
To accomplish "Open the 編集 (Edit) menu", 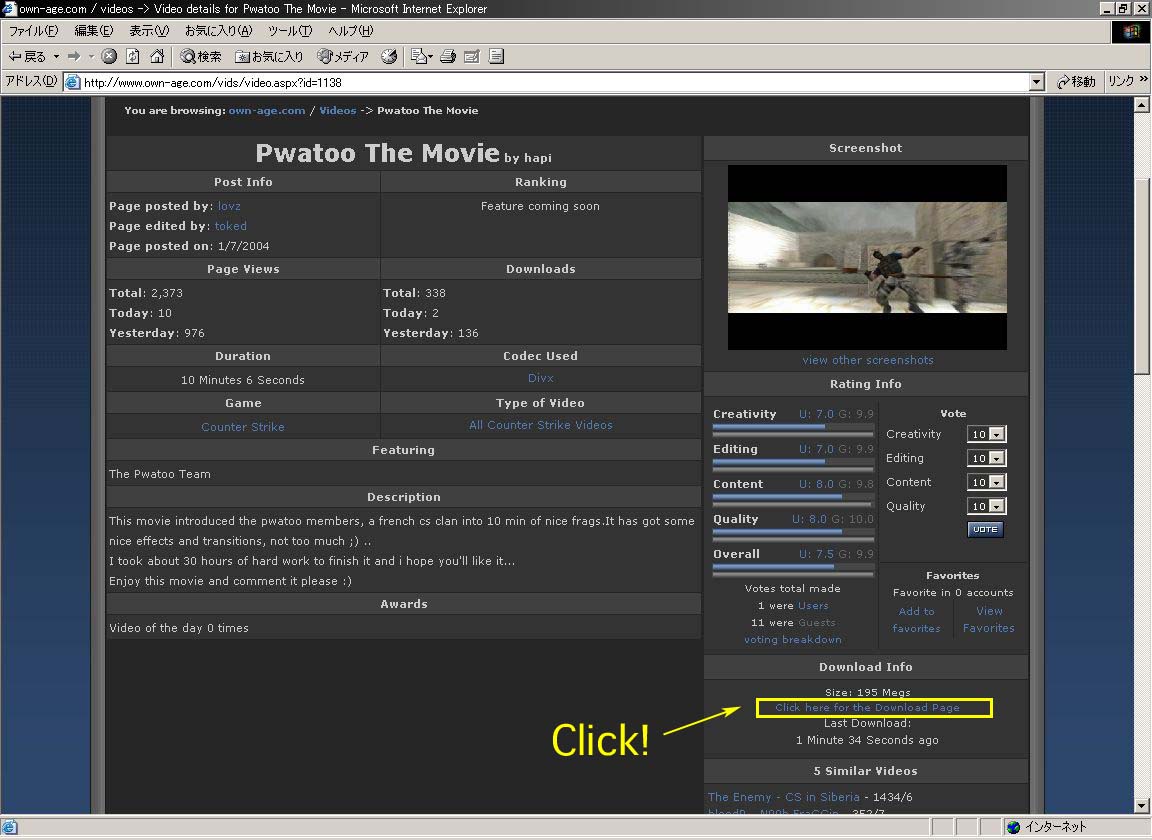I will [x=94, y=31].
